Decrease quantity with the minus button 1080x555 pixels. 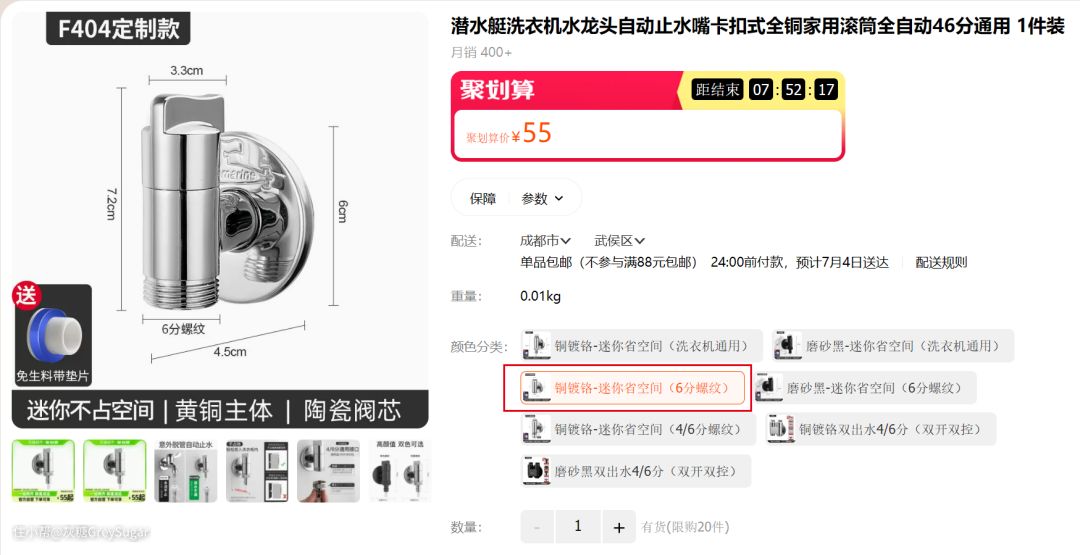coord(537,527)
